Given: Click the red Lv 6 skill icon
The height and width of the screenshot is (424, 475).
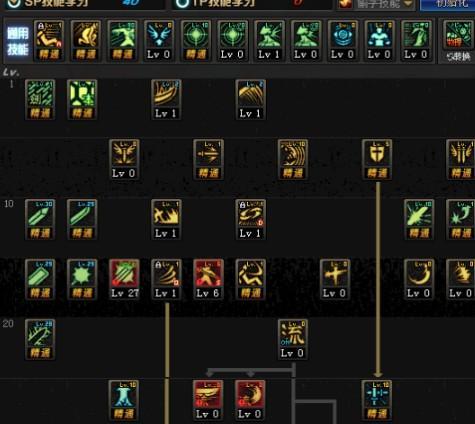Looking at the screenshot, I should coord(208,279).
